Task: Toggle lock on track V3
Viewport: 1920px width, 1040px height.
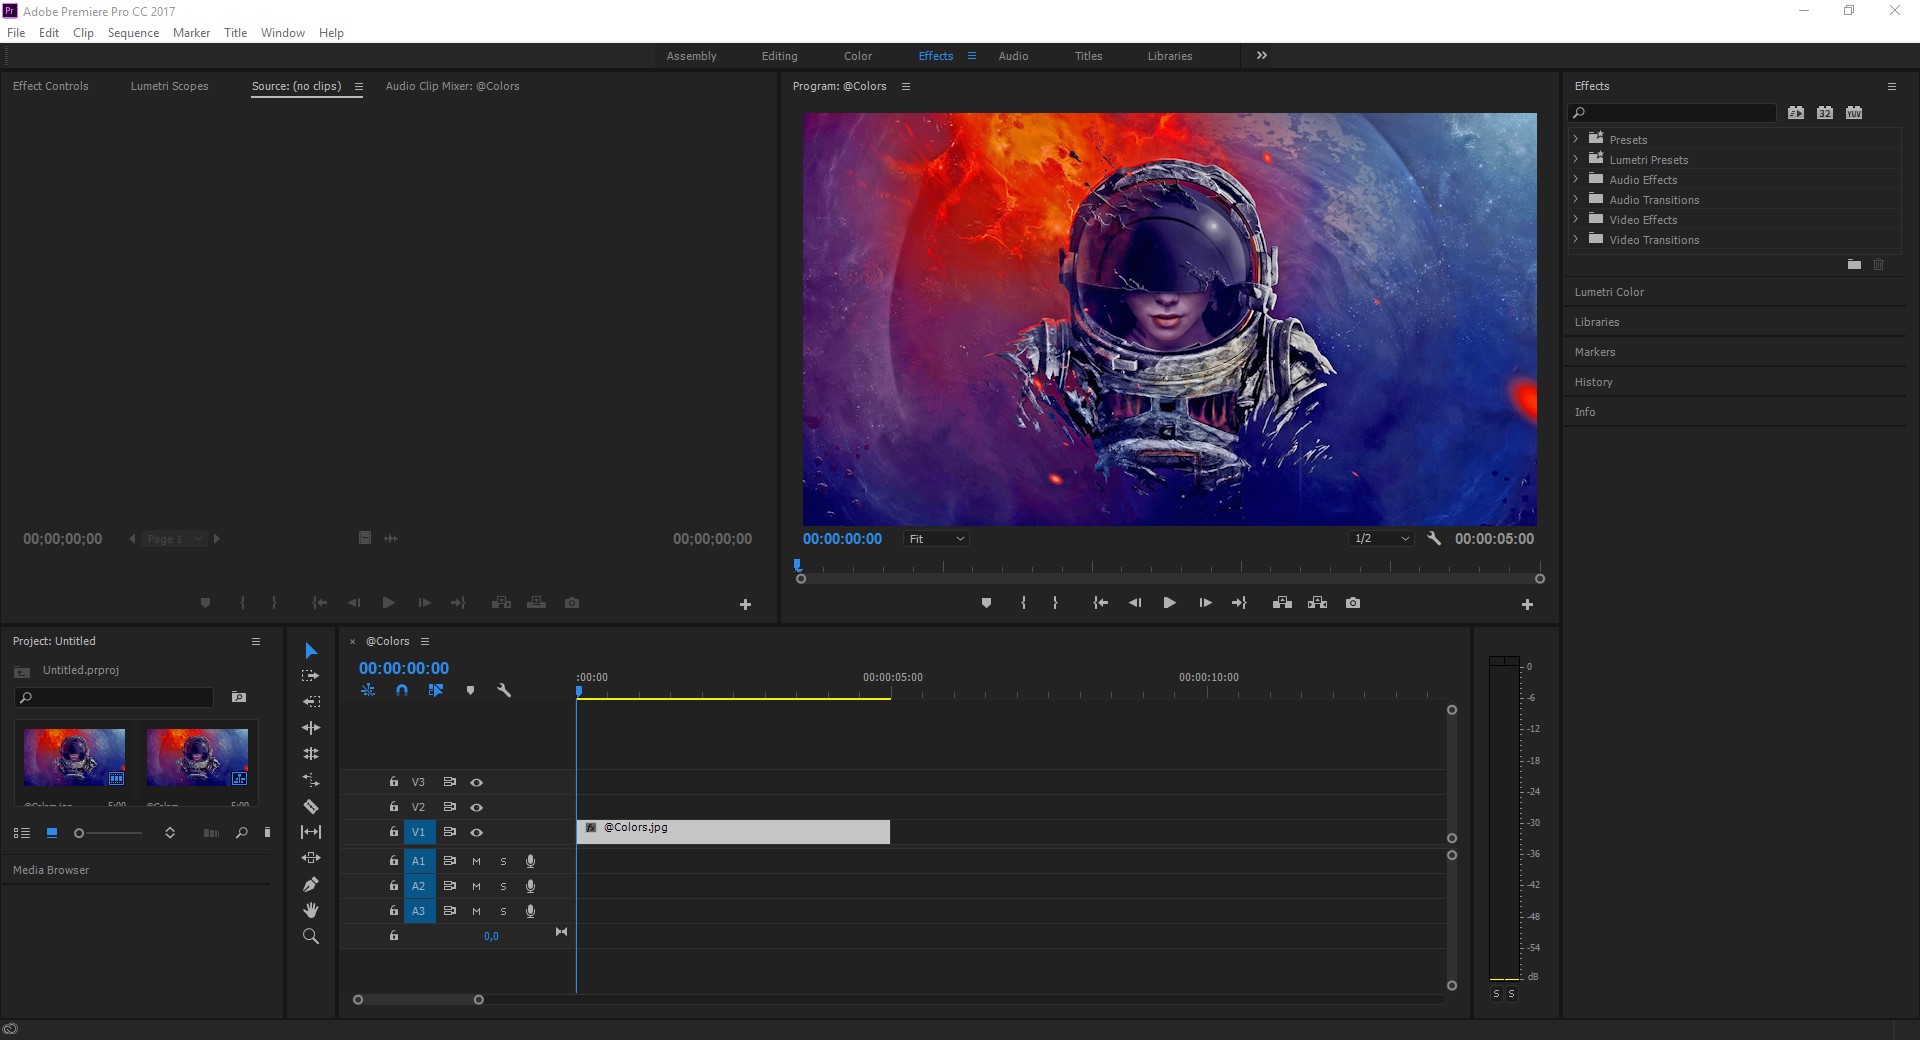Action: [x=394, y=782]
